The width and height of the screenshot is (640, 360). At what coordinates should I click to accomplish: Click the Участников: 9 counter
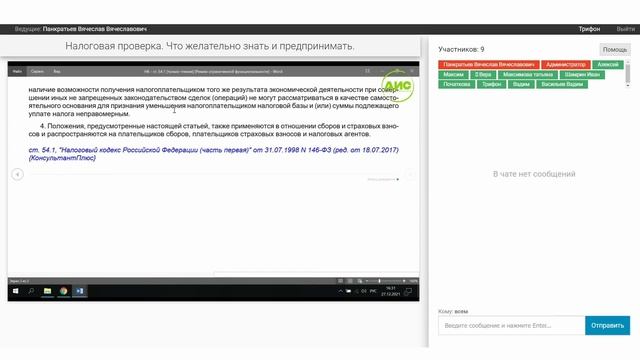461,49
